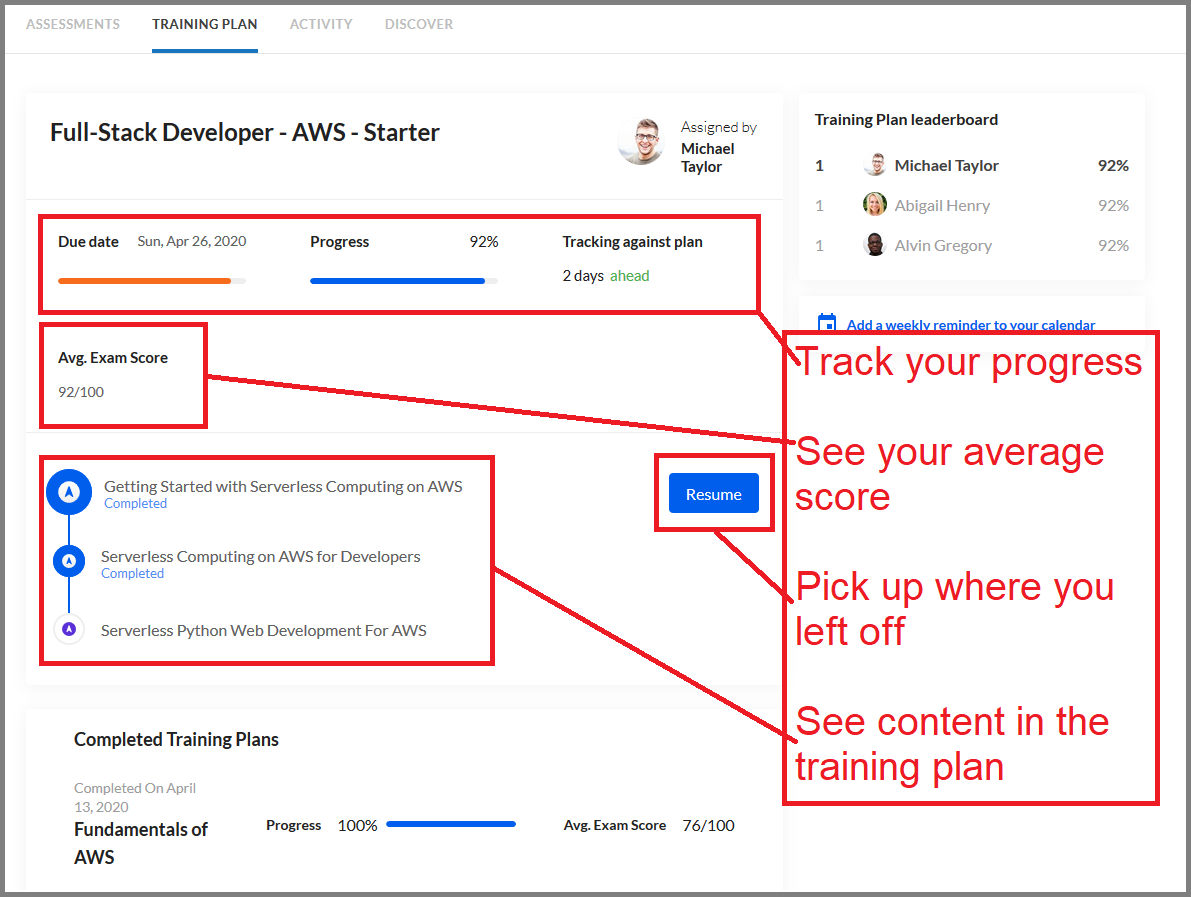Click the Full-Stack Developer - AWS - Starter heading
1191x897 pixels.
[x=245, y=133]
